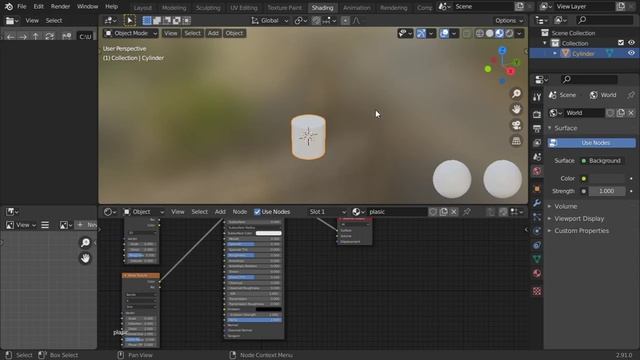Open the node editor Object shader type dropdown
The height and width of the screenshot is (360, 640).
point(144,211)
